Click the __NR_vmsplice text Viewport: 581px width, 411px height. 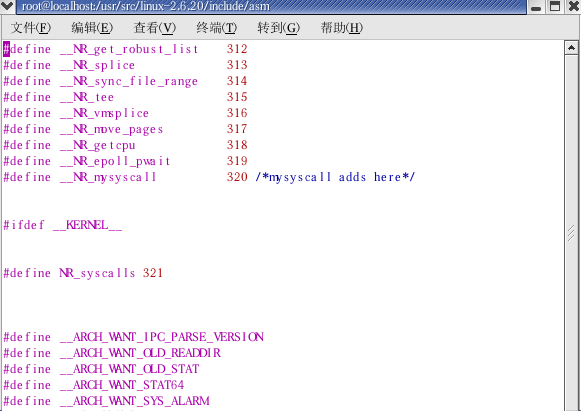coord(104,113)
